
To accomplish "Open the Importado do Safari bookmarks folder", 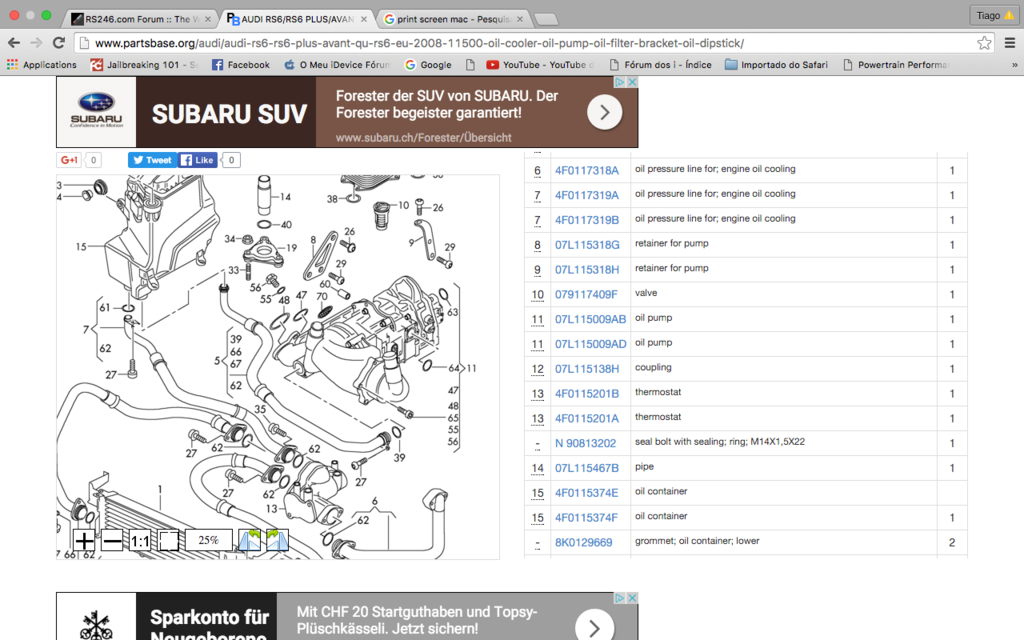I will 776,65.
